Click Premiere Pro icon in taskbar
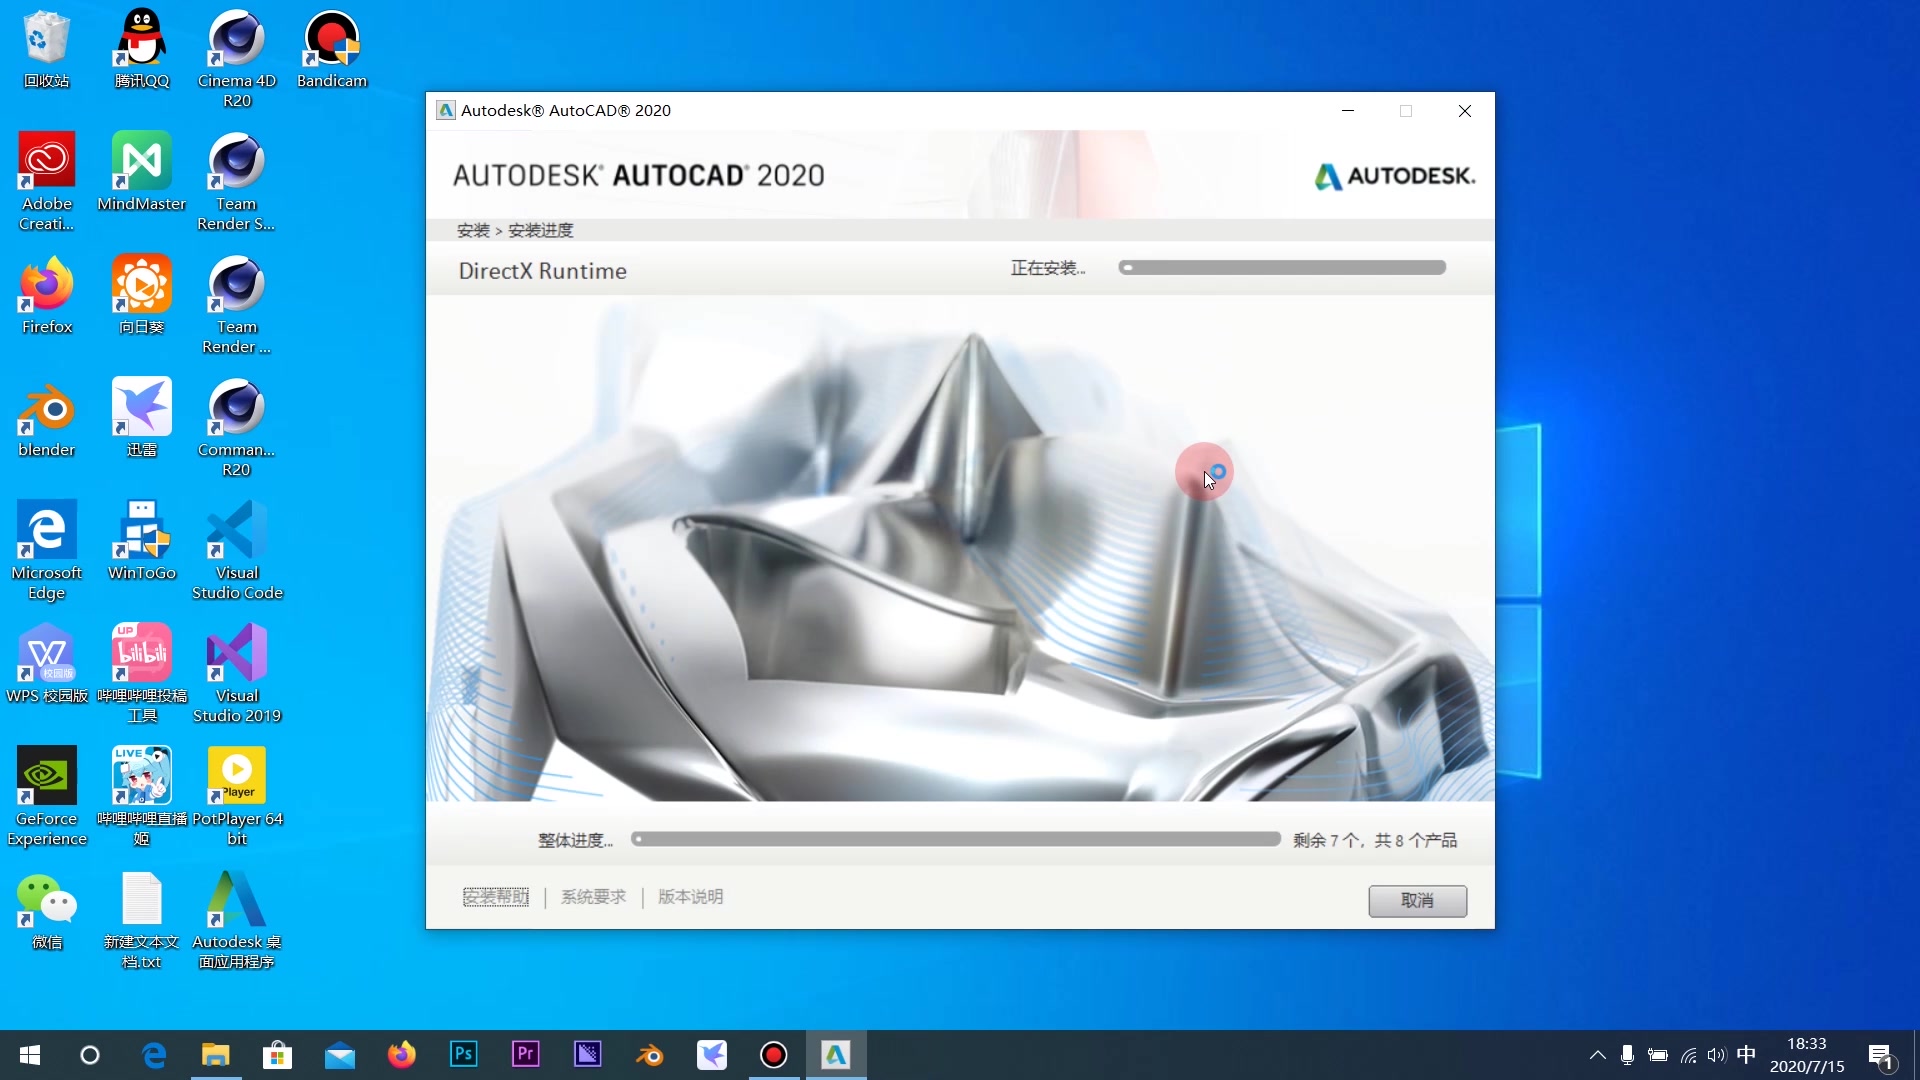 pos(526,1055)
